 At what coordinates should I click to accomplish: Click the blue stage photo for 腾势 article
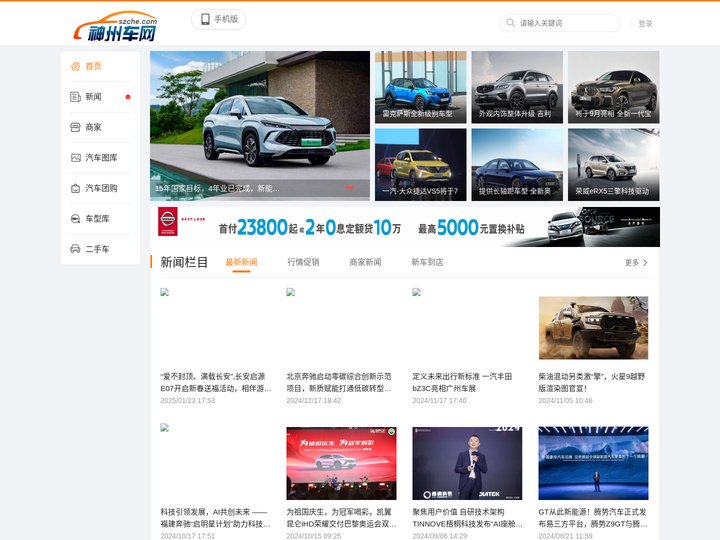point(593,463)
